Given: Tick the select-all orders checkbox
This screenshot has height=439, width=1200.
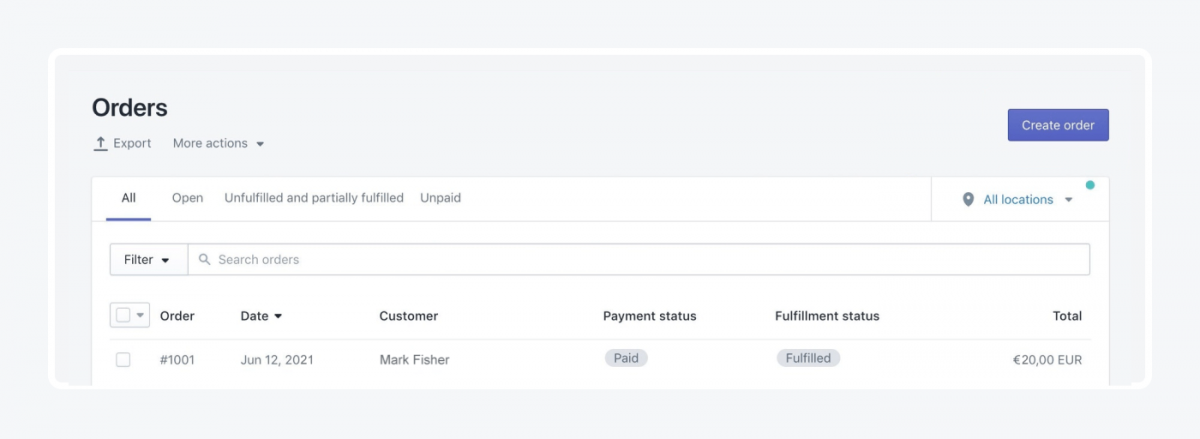Looking at the screenshot, I should pos(123,315).
